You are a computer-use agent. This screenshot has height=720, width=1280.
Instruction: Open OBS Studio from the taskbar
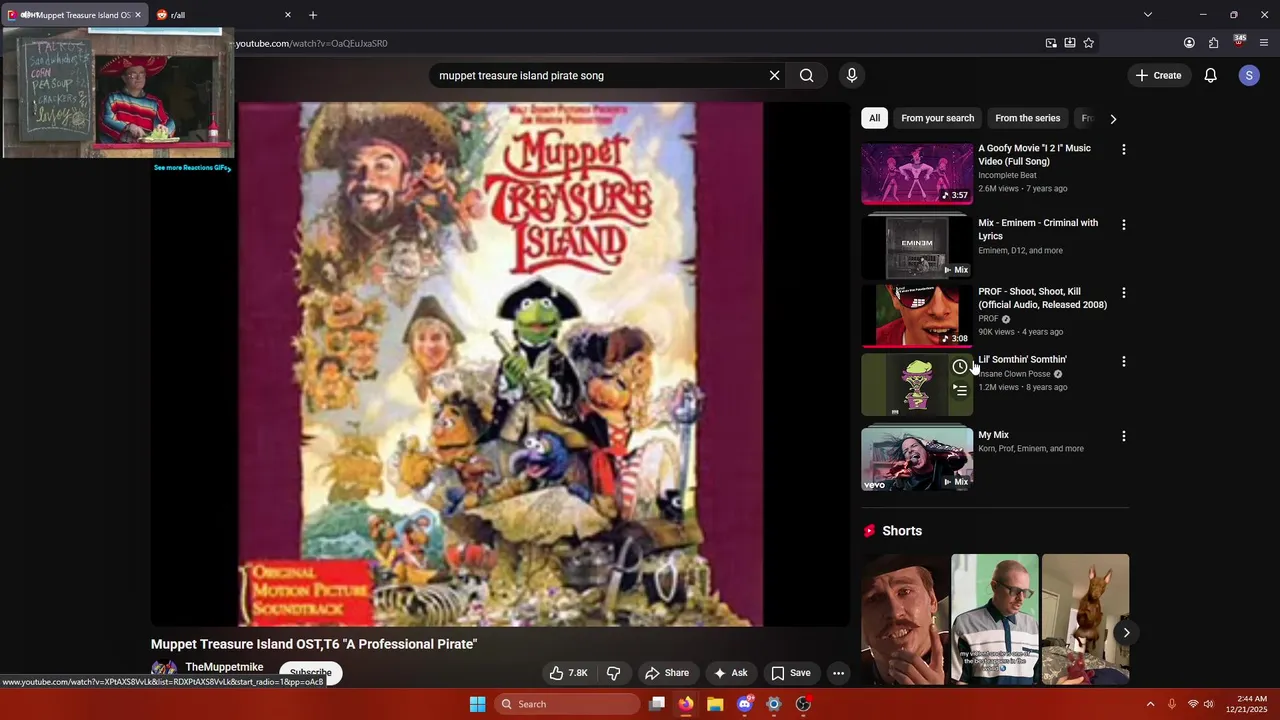pos(803,704)
